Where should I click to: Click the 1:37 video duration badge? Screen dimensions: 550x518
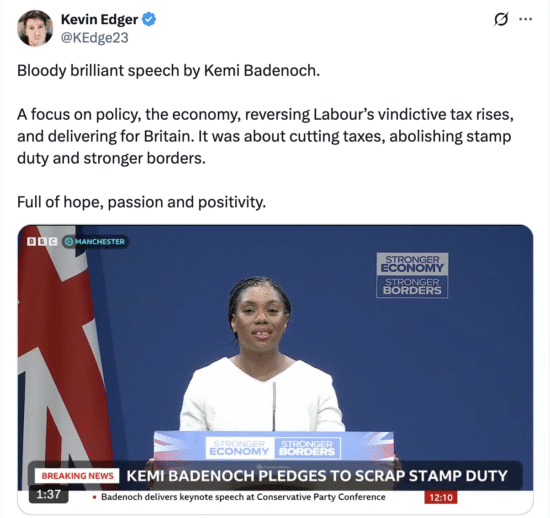[x=48, y=494]
